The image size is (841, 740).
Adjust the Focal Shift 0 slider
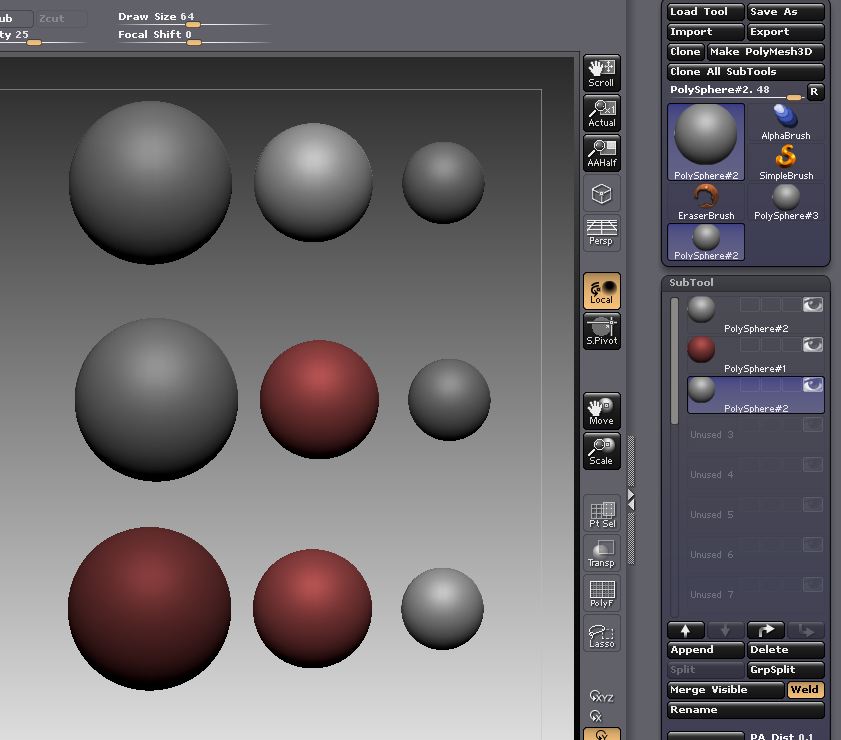pyautogui.click(x=193, y=36)
